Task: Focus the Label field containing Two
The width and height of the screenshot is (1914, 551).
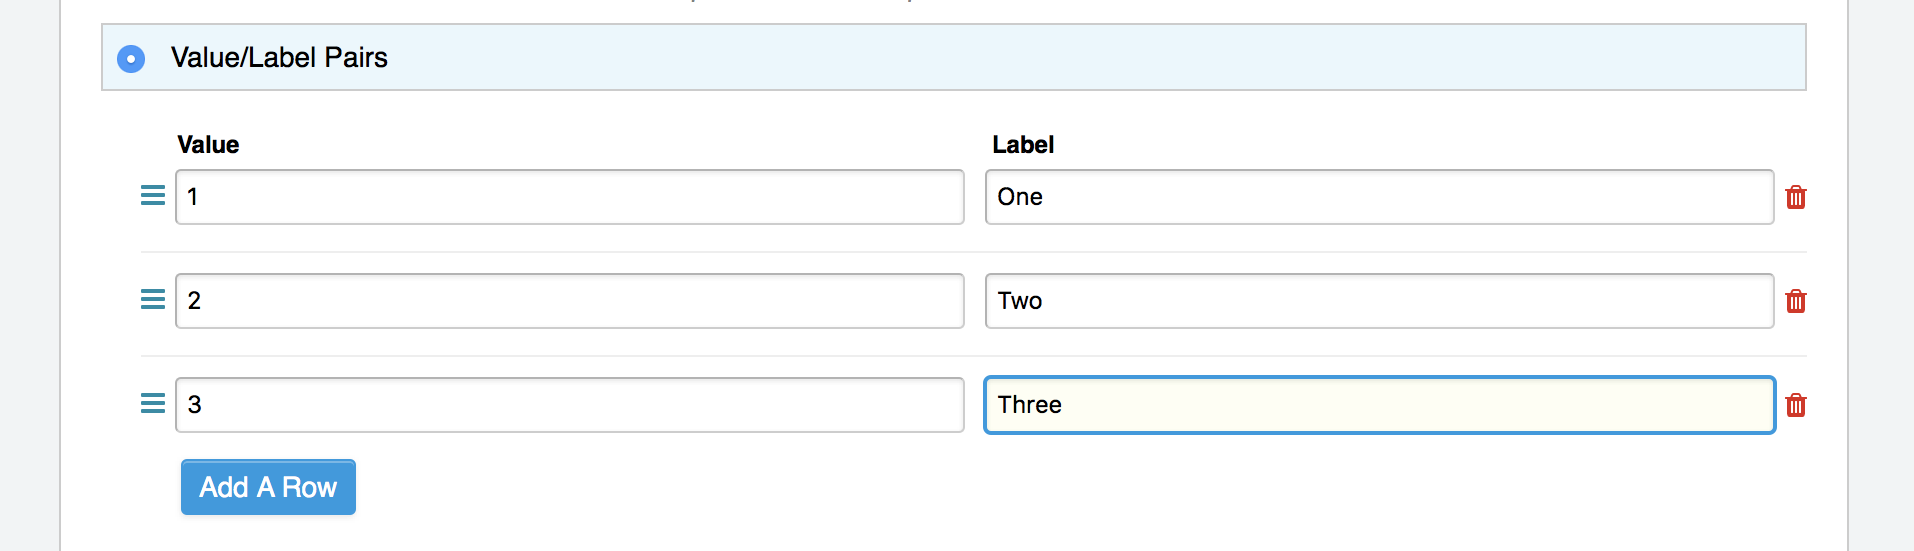Action: 1380,301
